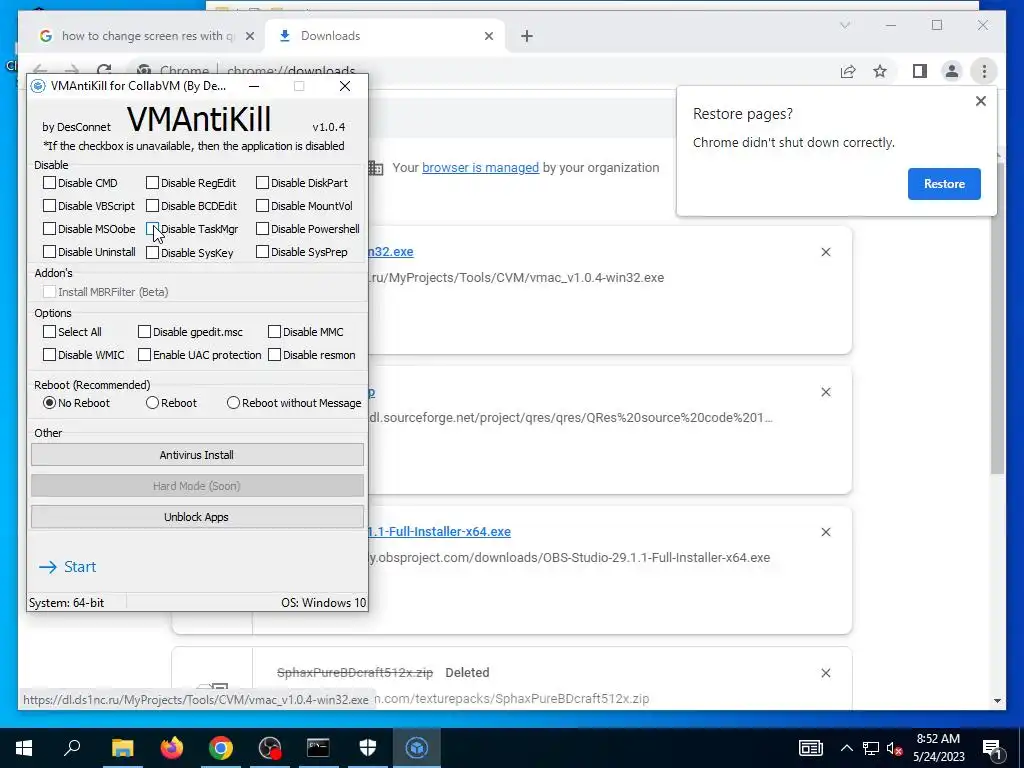Image resolution: width=1024 pixels, height=768 pixels.
Task: Open Chrome three-dot menu
Action: pyautogui.click(x=984, y=71)
